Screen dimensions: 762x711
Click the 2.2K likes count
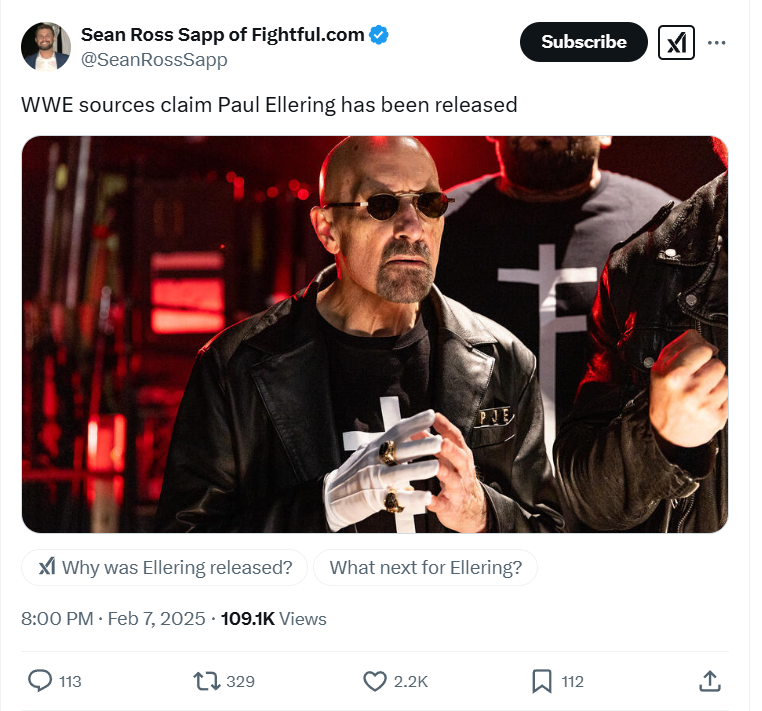pos(410,682)
